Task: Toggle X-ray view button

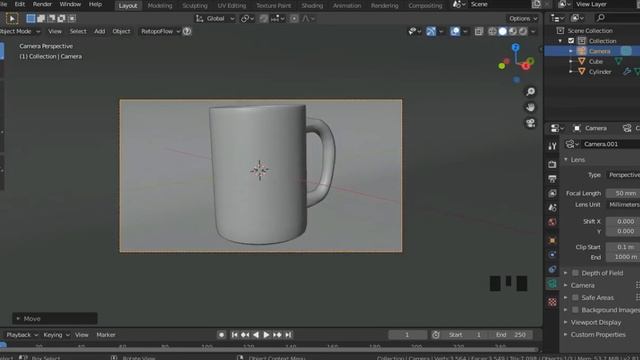Action: [x=479, y=31]
